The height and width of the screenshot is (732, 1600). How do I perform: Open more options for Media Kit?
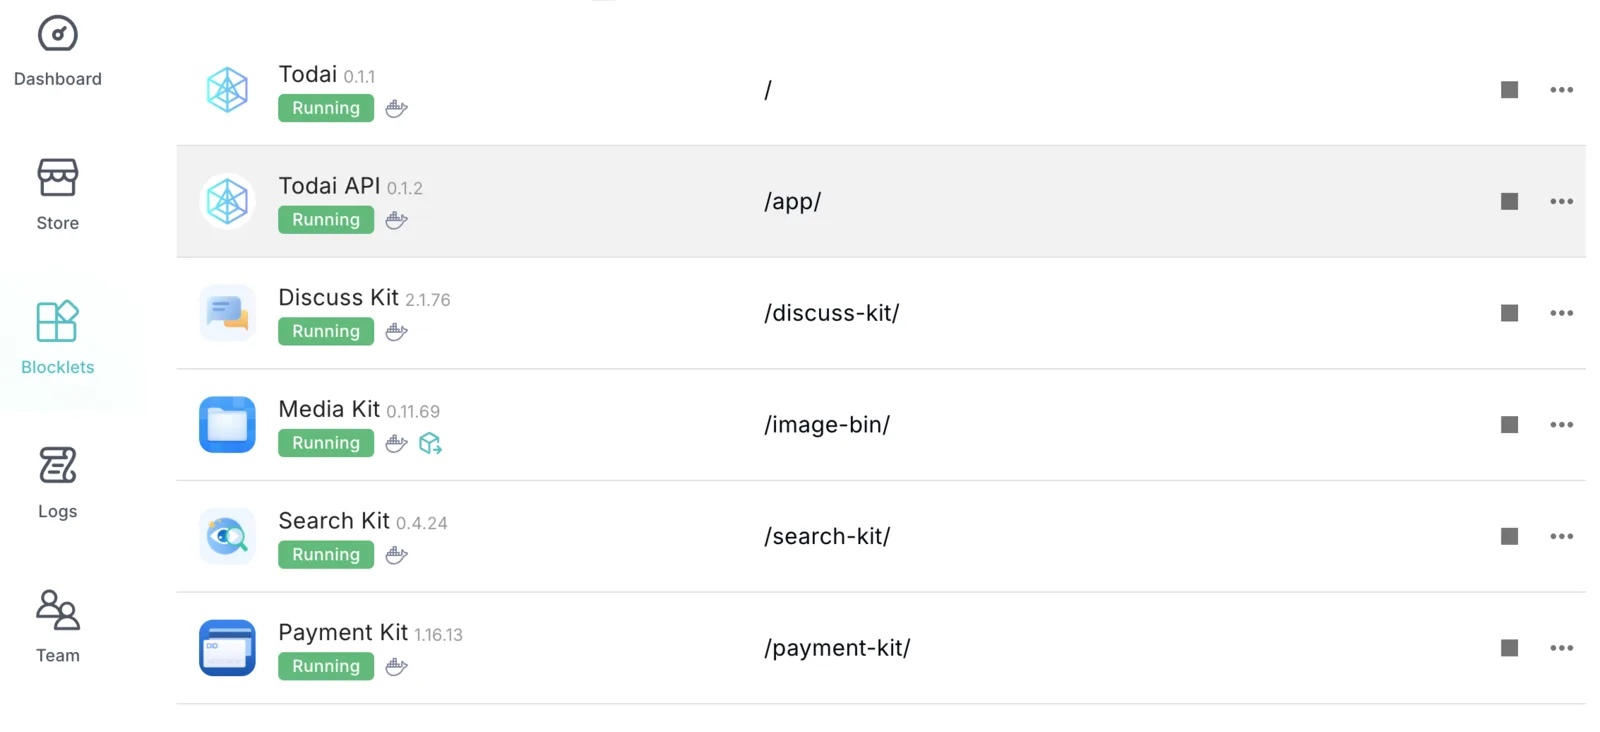tap(1561, 425)
